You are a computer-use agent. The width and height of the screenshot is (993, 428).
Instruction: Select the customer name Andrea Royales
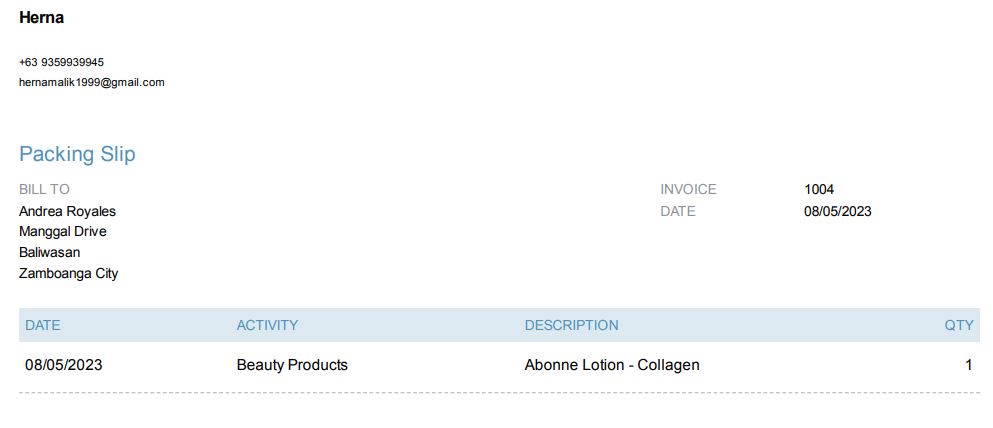pyautogui.click(x=67, y=211)
